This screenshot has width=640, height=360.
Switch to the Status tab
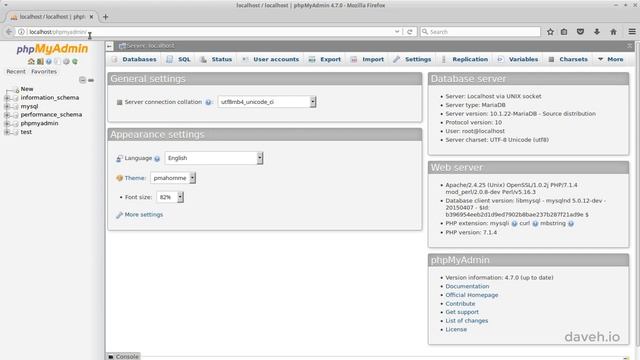click(216, 59)
